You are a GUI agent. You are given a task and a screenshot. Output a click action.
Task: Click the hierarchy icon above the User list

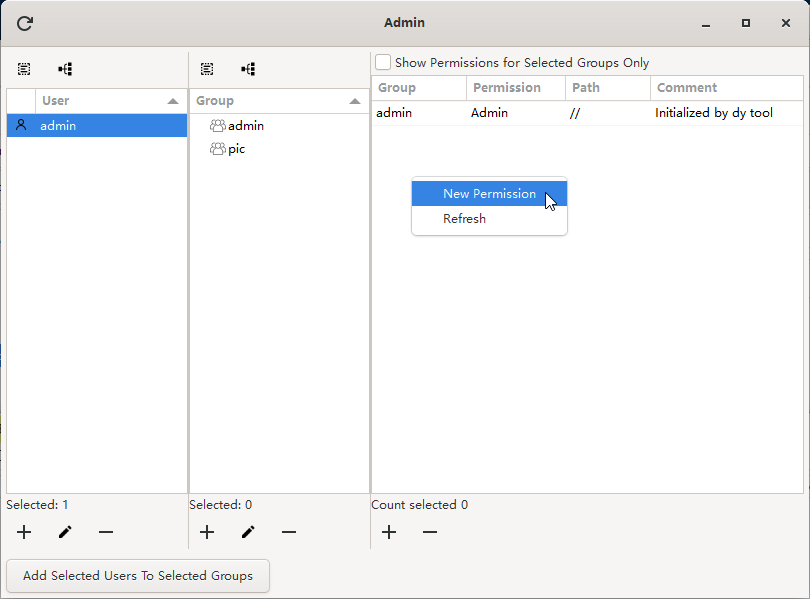[x=65, y=69]
